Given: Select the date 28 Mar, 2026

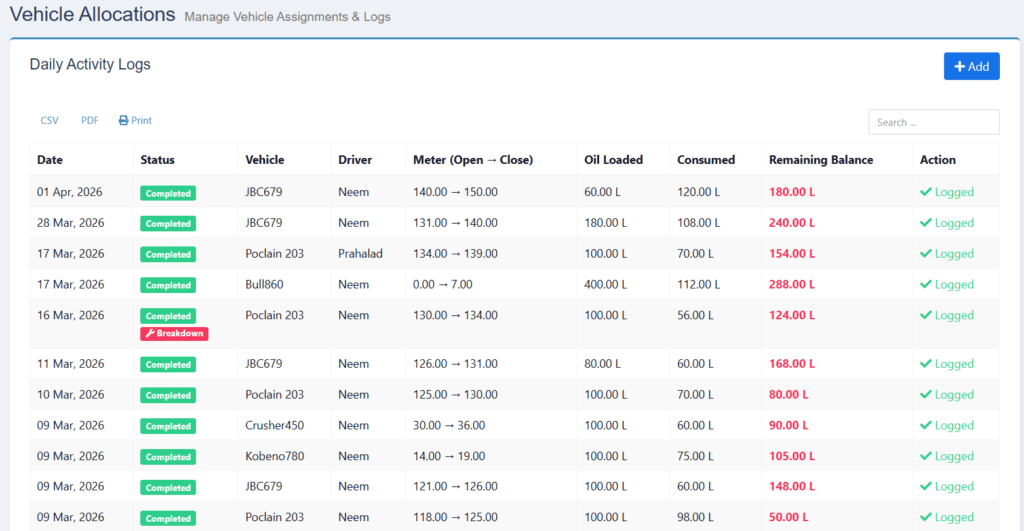Looking at the screenshot, I should (x=71, y=223).
